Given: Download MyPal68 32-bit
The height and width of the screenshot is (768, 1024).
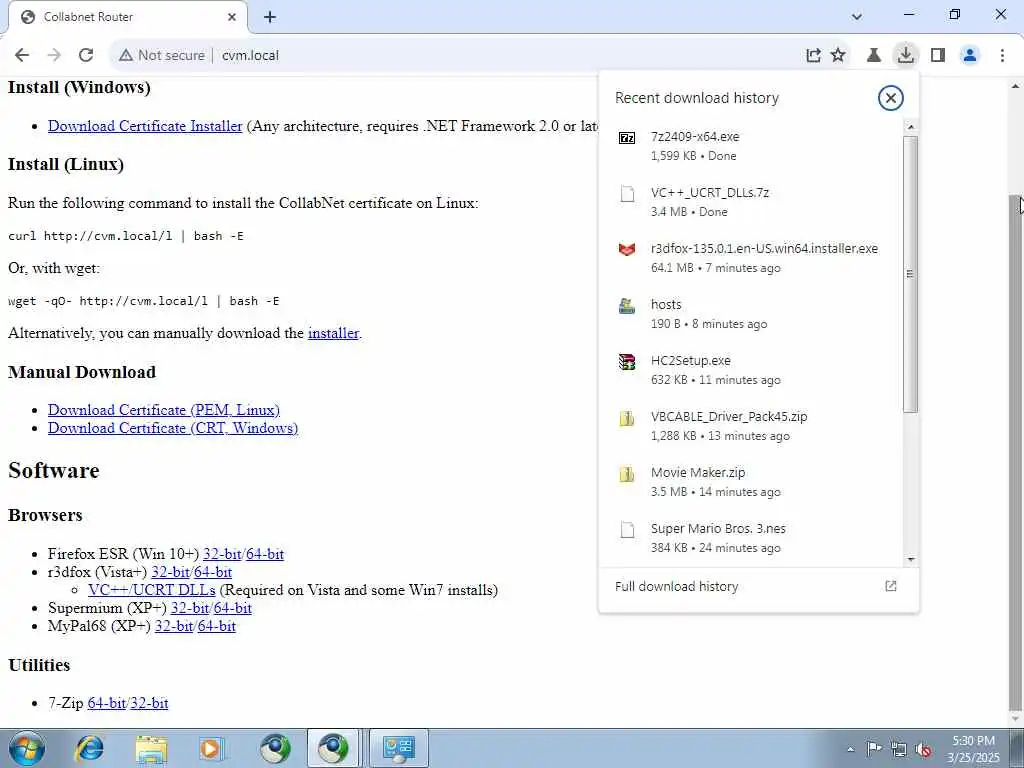Looking at the screenshot, I should pos(174,626).
